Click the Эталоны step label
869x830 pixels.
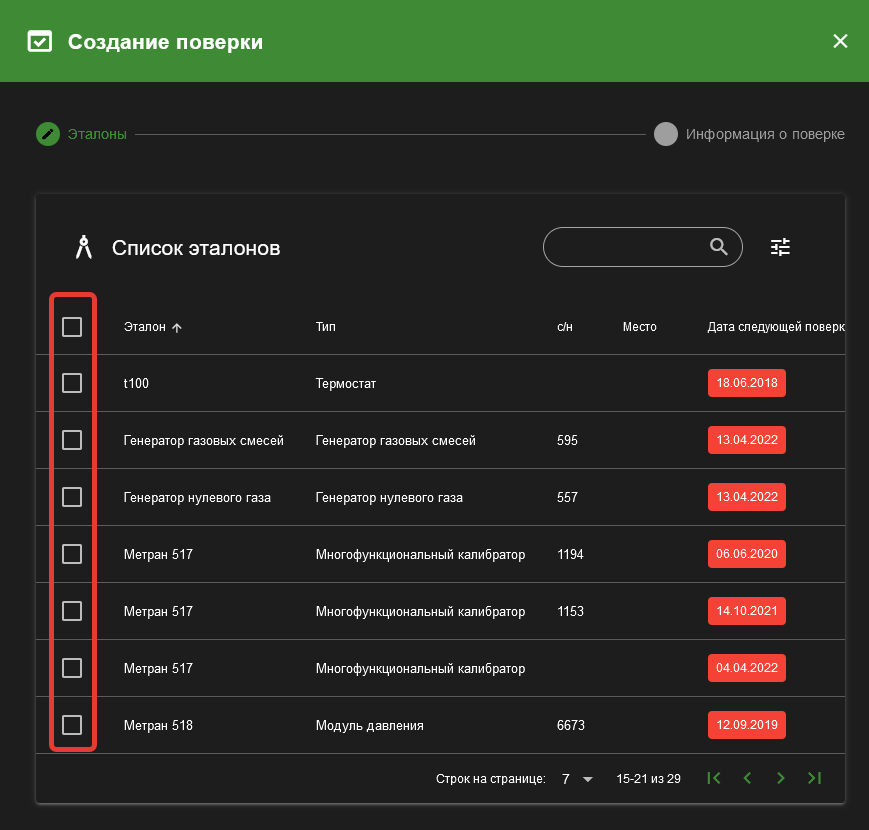point(97,134)
